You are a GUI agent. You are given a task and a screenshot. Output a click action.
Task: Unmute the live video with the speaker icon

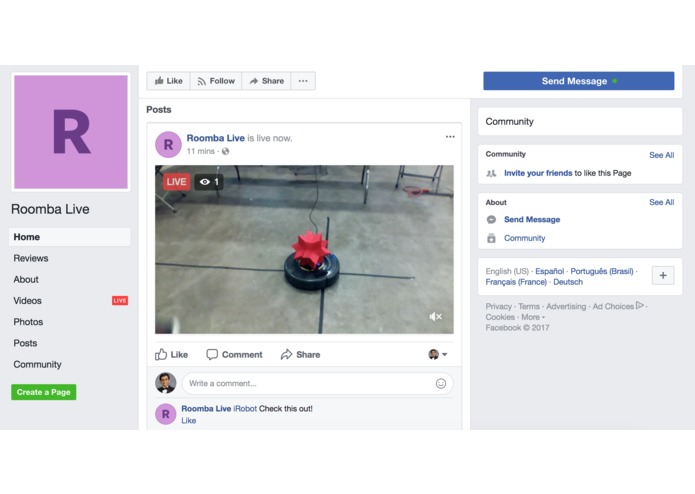click(x=435, y=316)
